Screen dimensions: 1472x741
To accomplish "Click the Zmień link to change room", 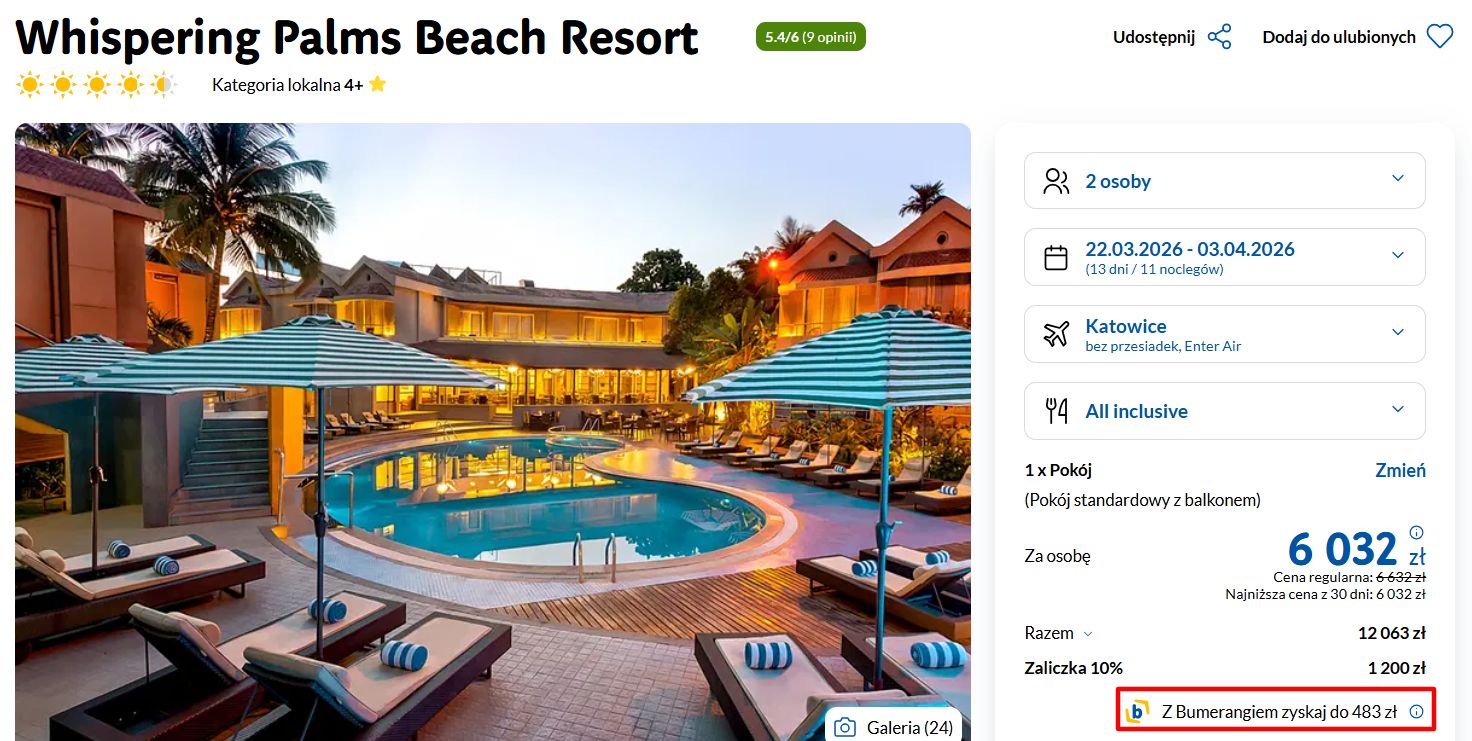I will pyautogui.click(x=1400, y=470).
